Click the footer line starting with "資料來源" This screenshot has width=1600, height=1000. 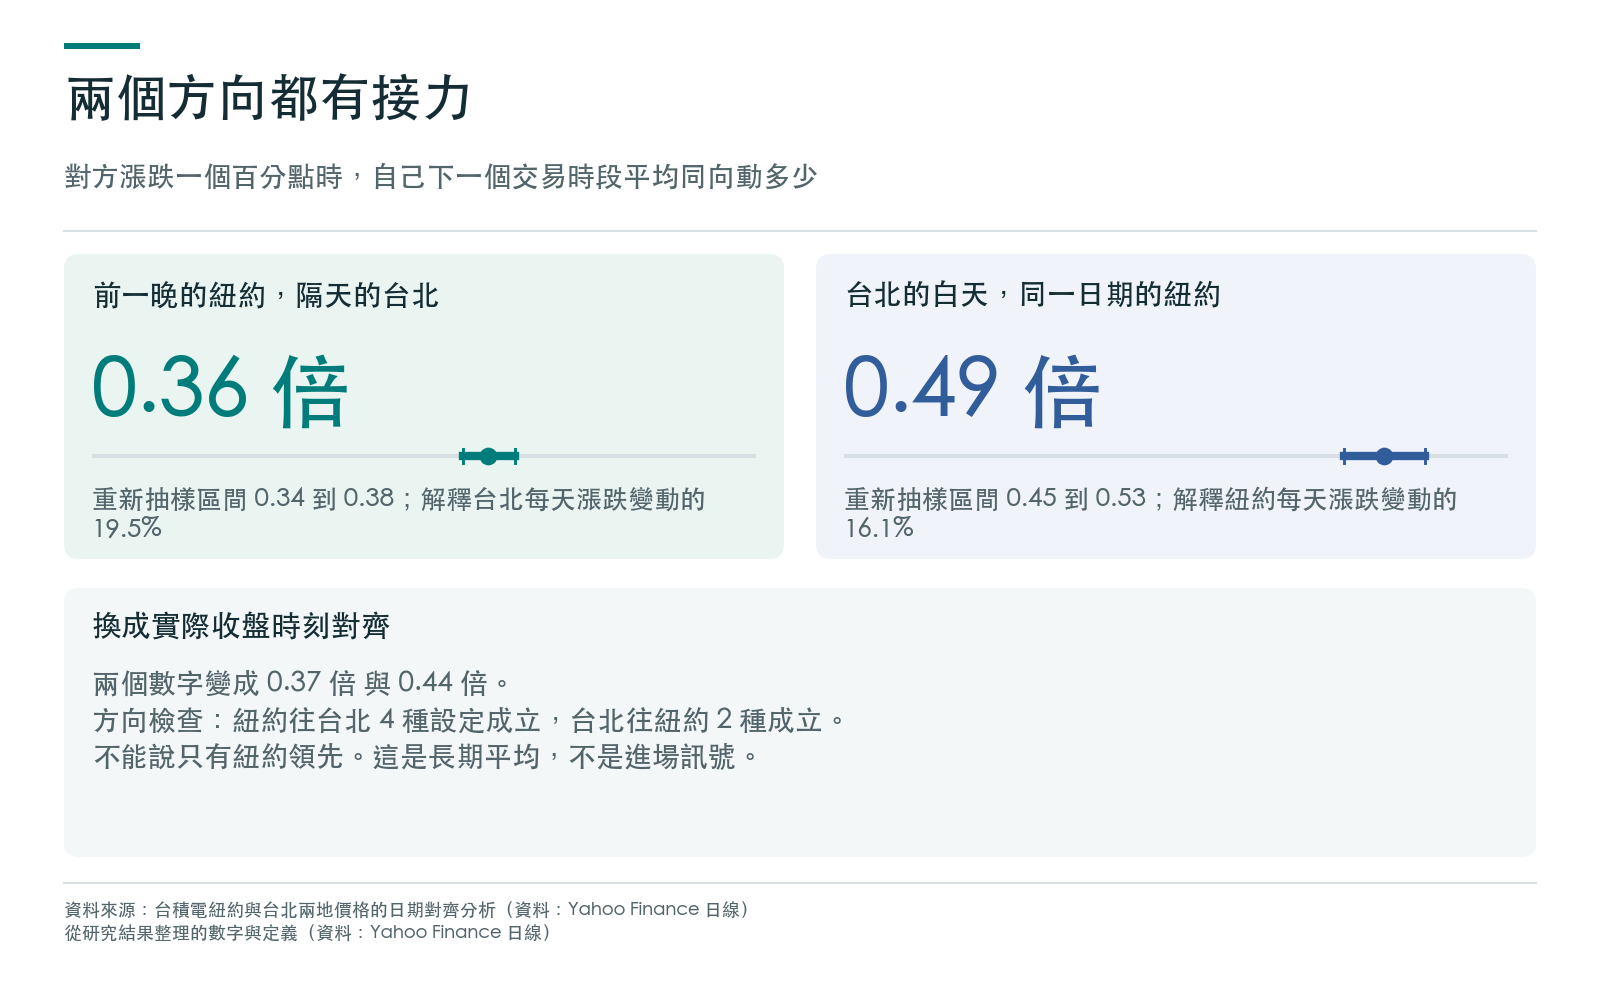point(407,909)
